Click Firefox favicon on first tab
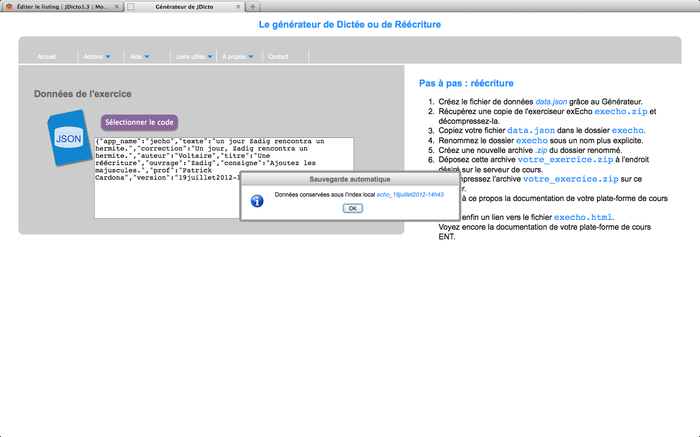The height and width of the screenshot is (437, 700). tap(9, 6)
